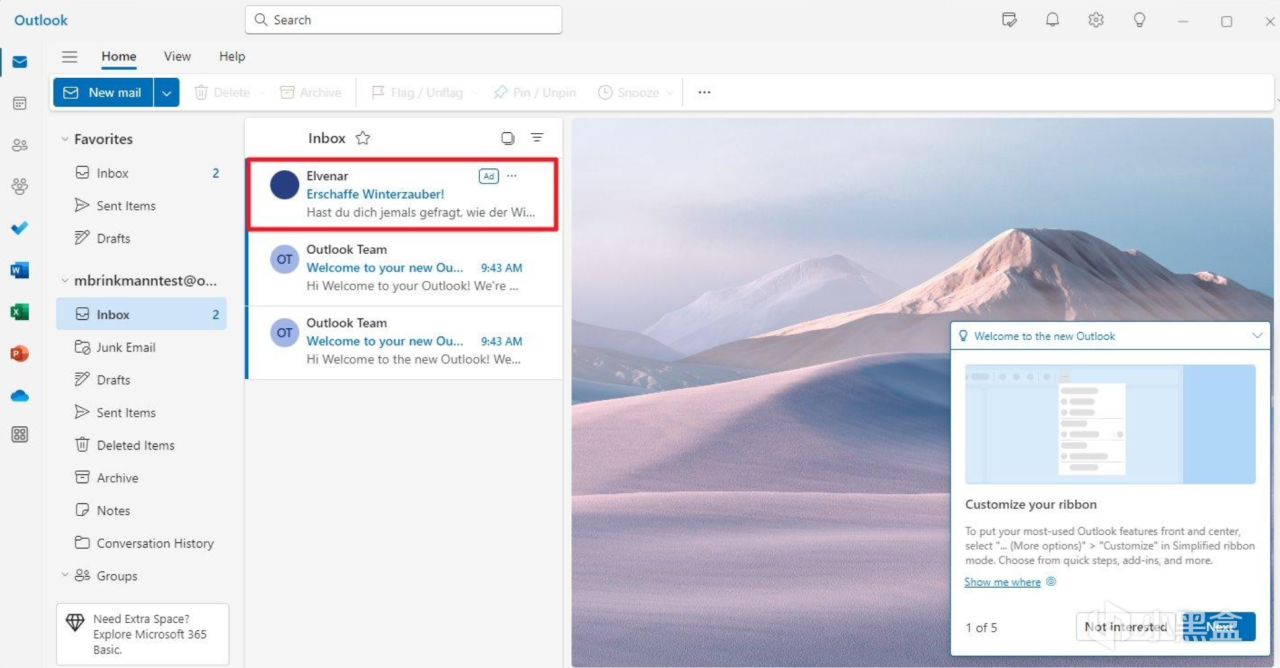This screenshot has width=1280, height=668.
Task: Open the Notes folder
Action: point(141,510)
